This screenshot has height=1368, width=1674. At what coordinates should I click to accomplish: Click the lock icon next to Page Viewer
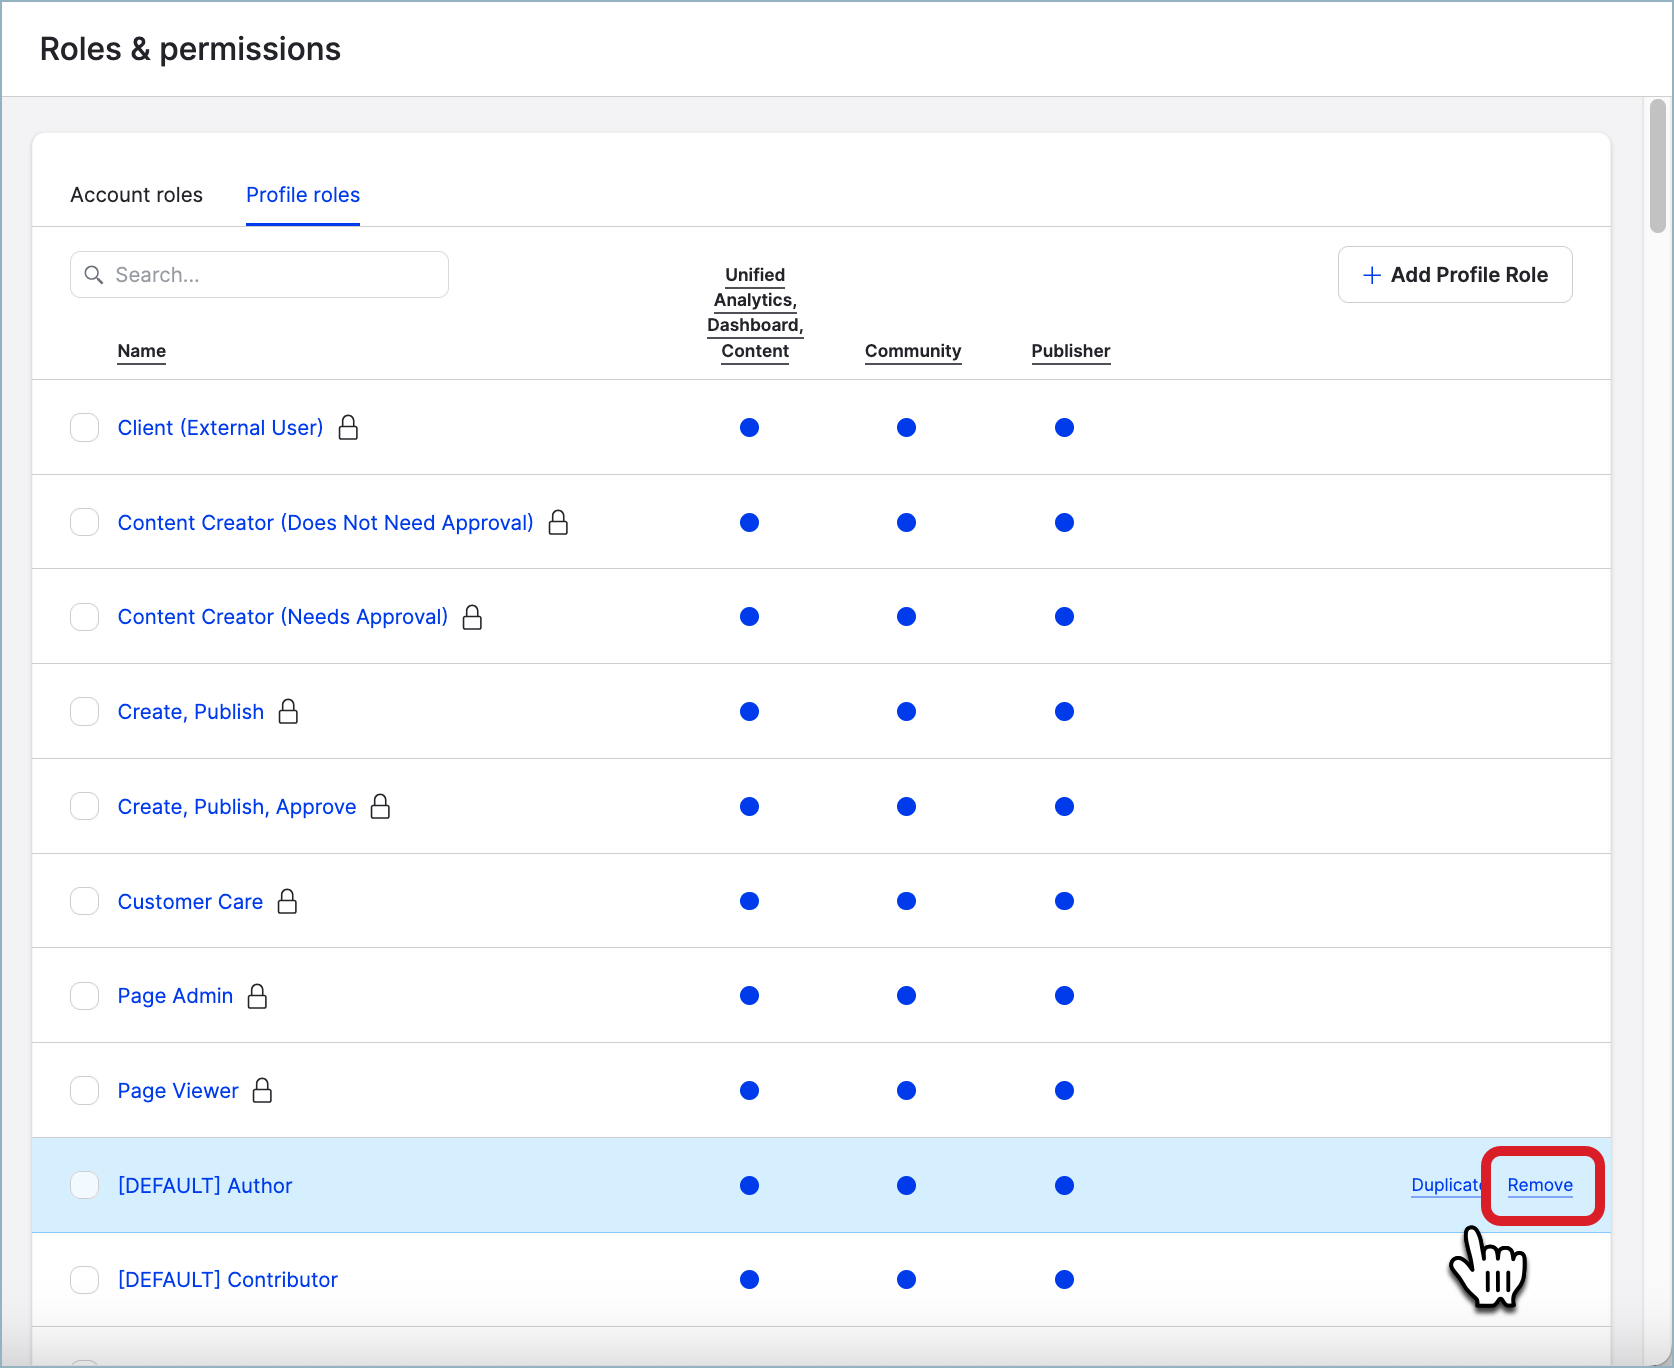coord(262,1090)
